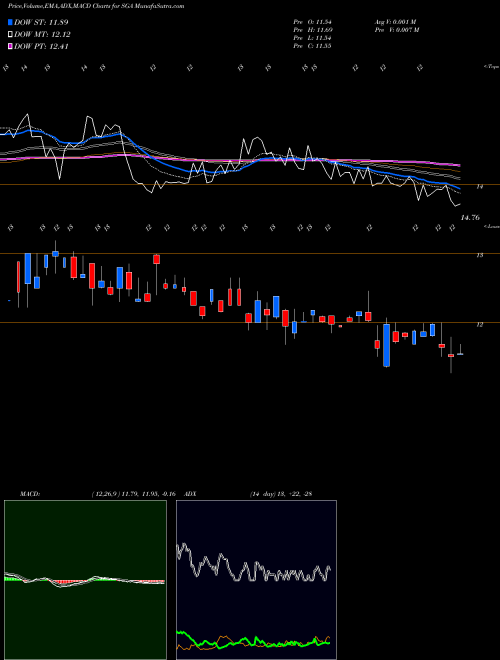Click the blue DOW ST legend swatch
The height and width of the screenshot is (660, 500).
click(11, 22)
